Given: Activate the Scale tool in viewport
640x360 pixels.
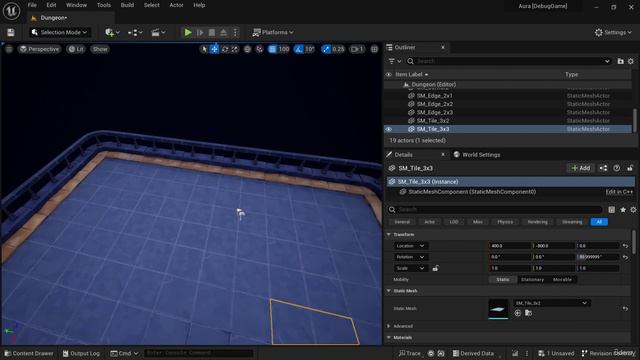Looking at the screenshot, I should point(235,49).
